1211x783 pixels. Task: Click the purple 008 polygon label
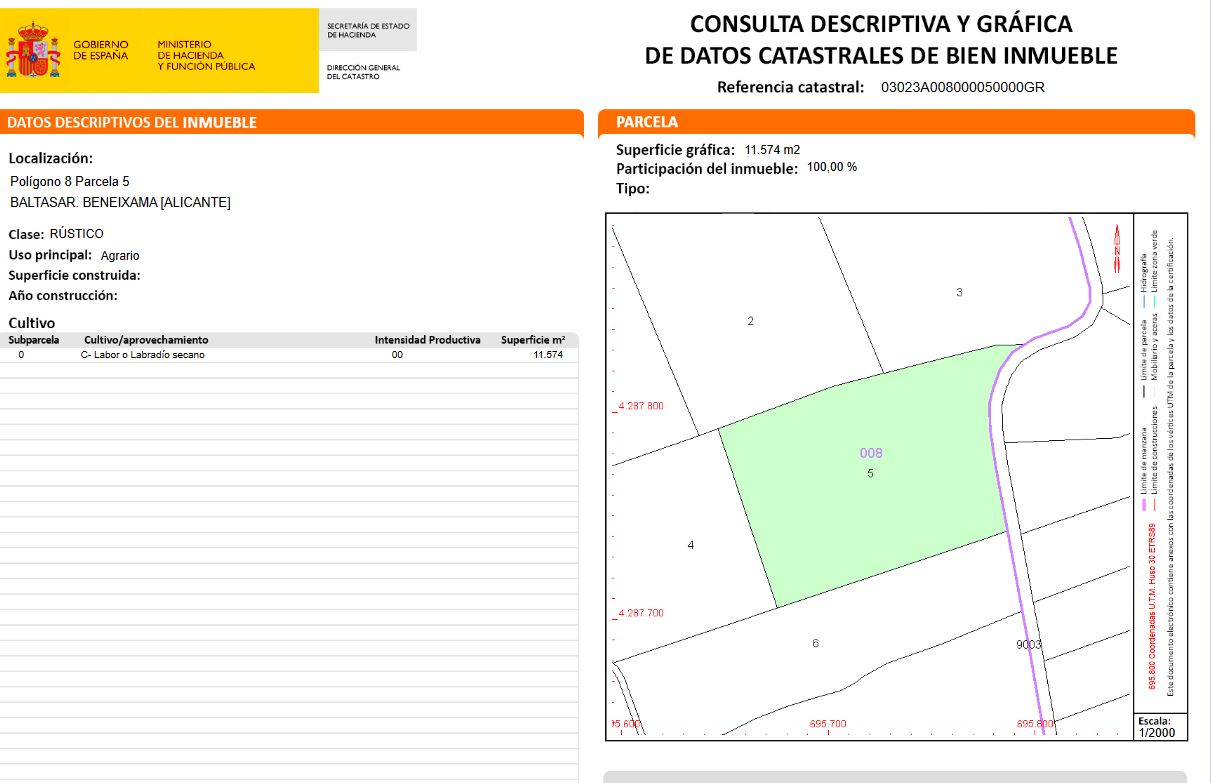(871, 453)
